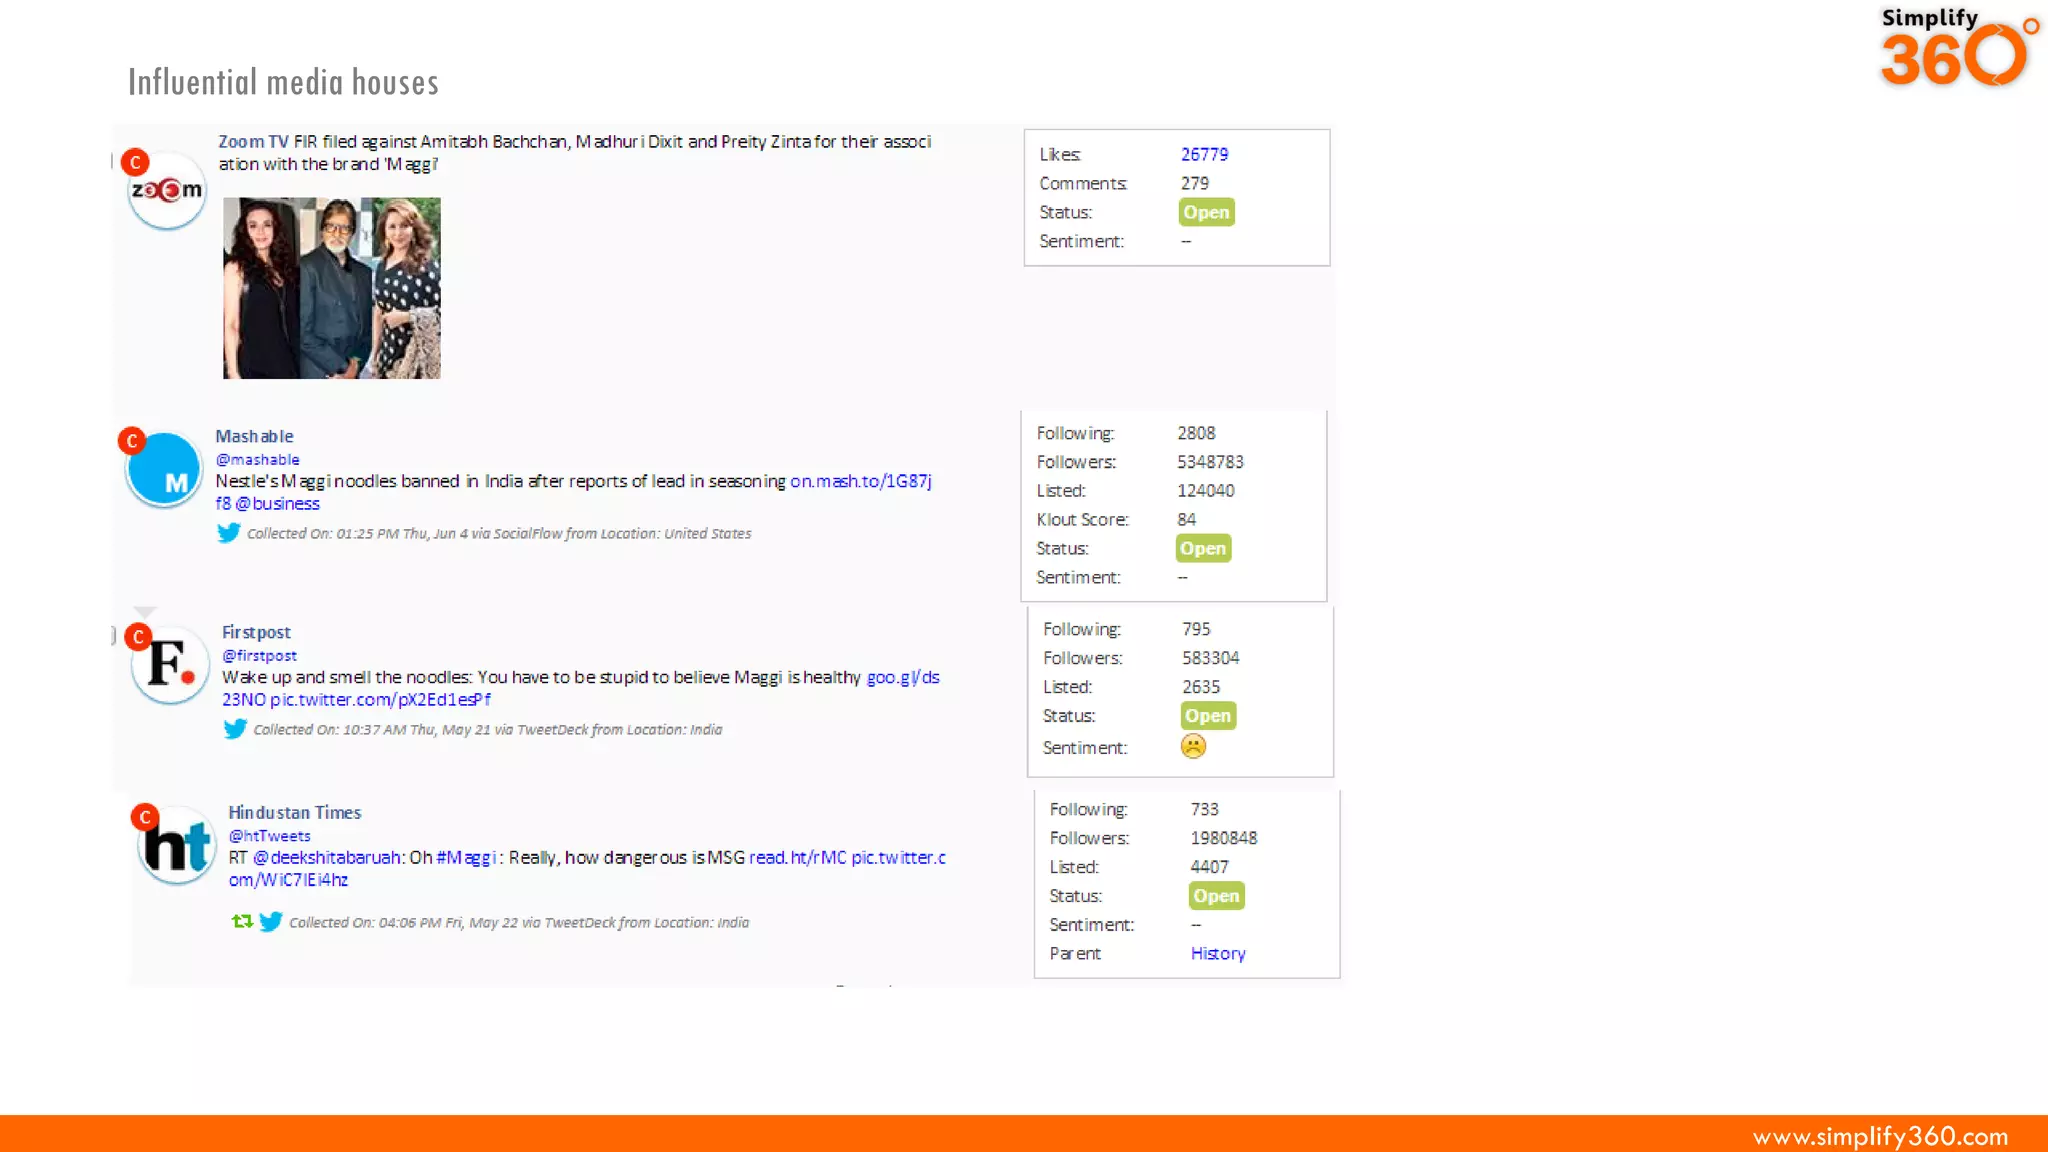The image size is (2048, 1152).
Task: Click the Mashable blue profile avatar
Action: pos(165,471)
